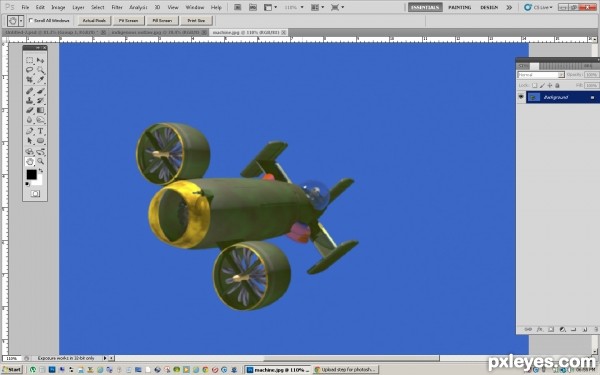The image size is (600, 375).
Task: Pick the Eyedropper tool
Action: (41, 80)
